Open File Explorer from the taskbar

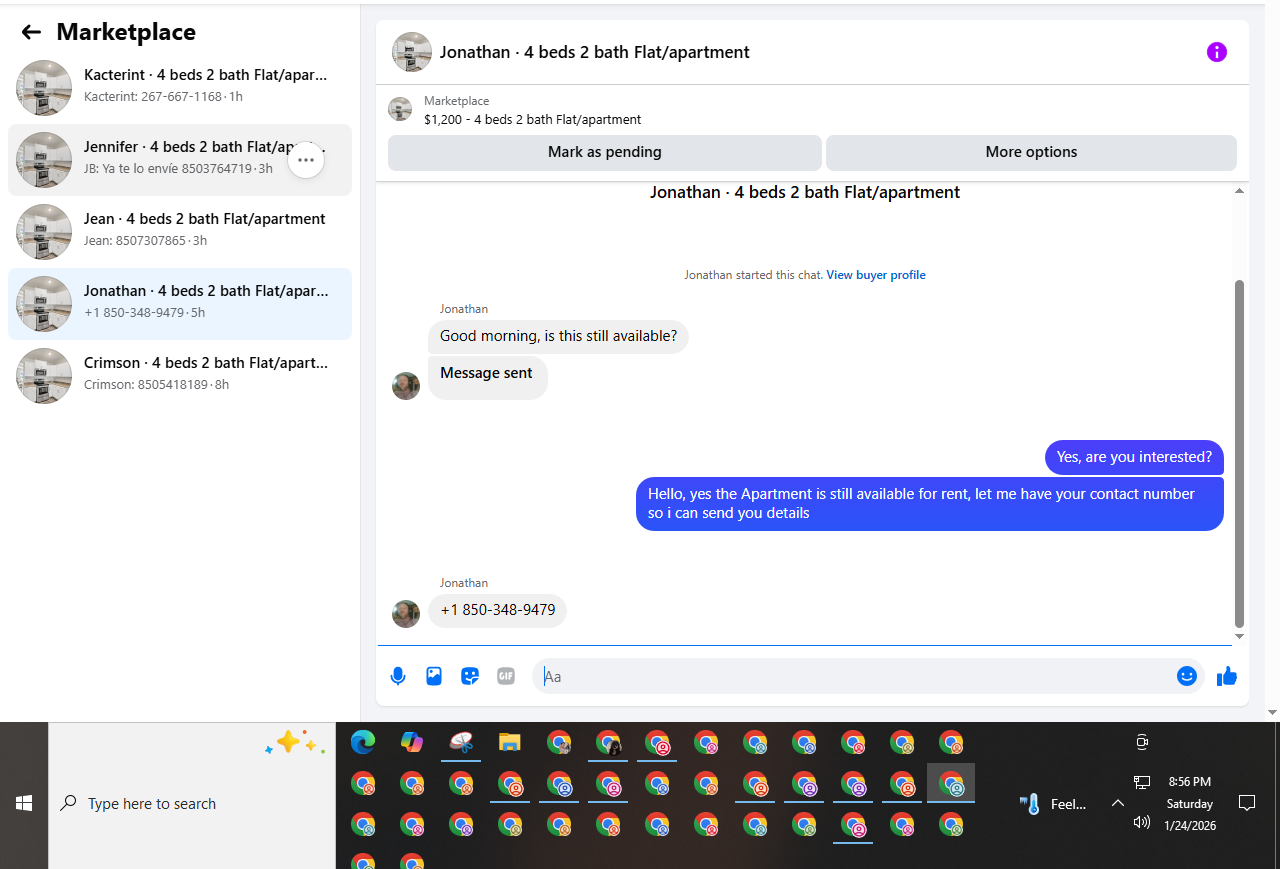(x=510, y=742)
